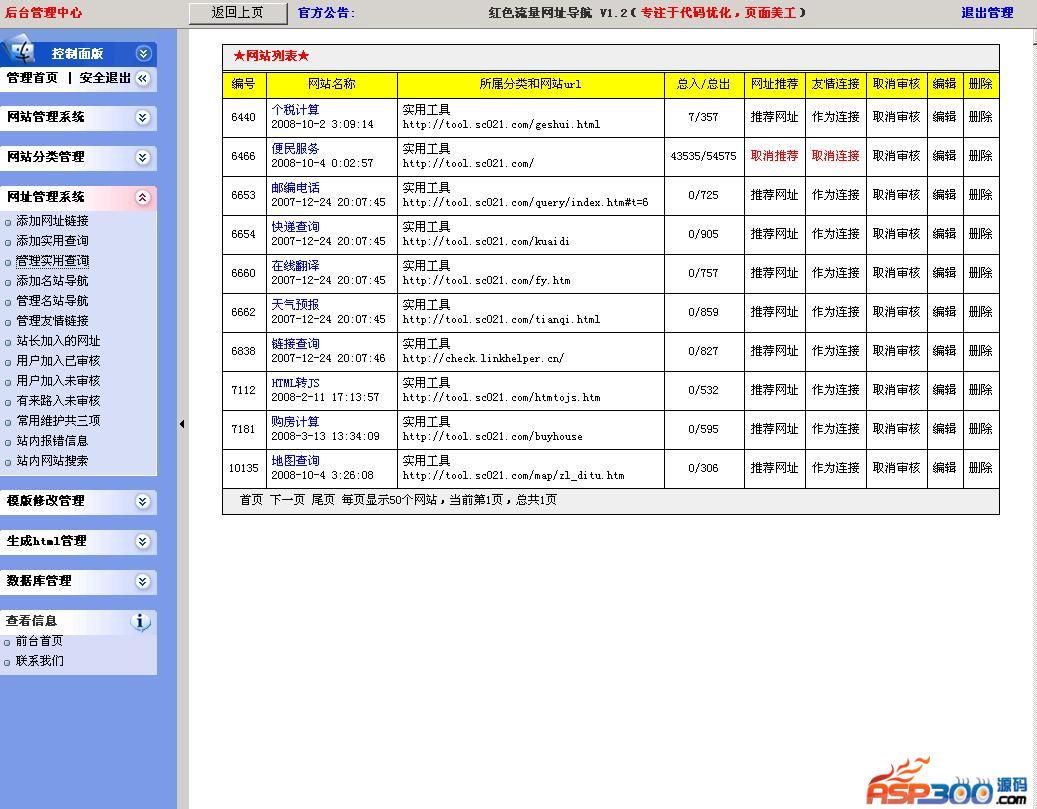Open the 便民服务 site link

[x=295, y=149]
